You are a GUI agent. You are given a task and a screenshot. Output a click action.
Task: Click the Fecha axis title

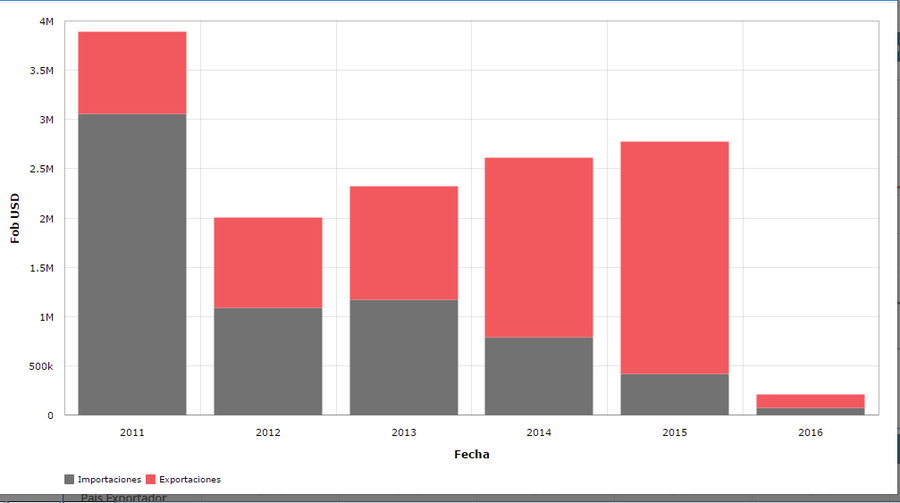coord(472,454)
